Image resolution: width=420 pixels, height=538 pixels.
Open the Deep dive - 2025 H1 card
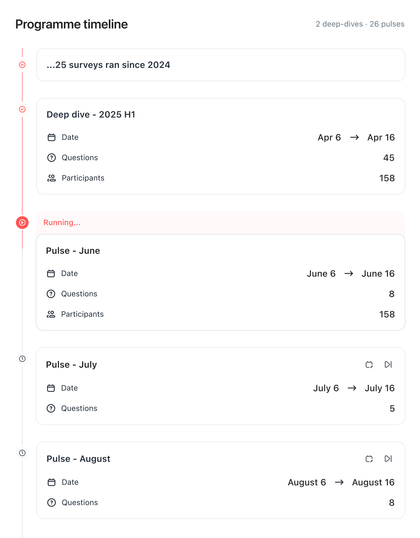click(x=221, y=146)
